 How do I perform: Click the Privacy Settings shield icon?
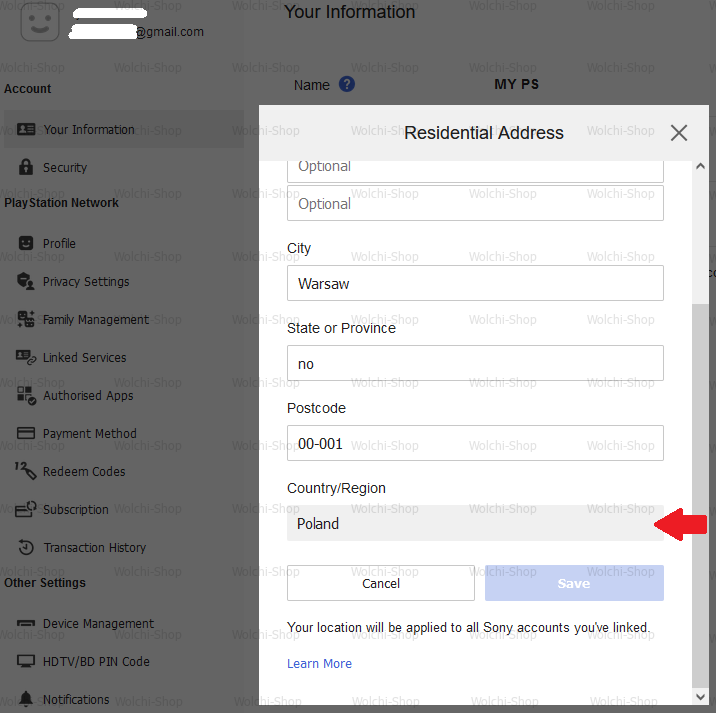coord(26,282)
